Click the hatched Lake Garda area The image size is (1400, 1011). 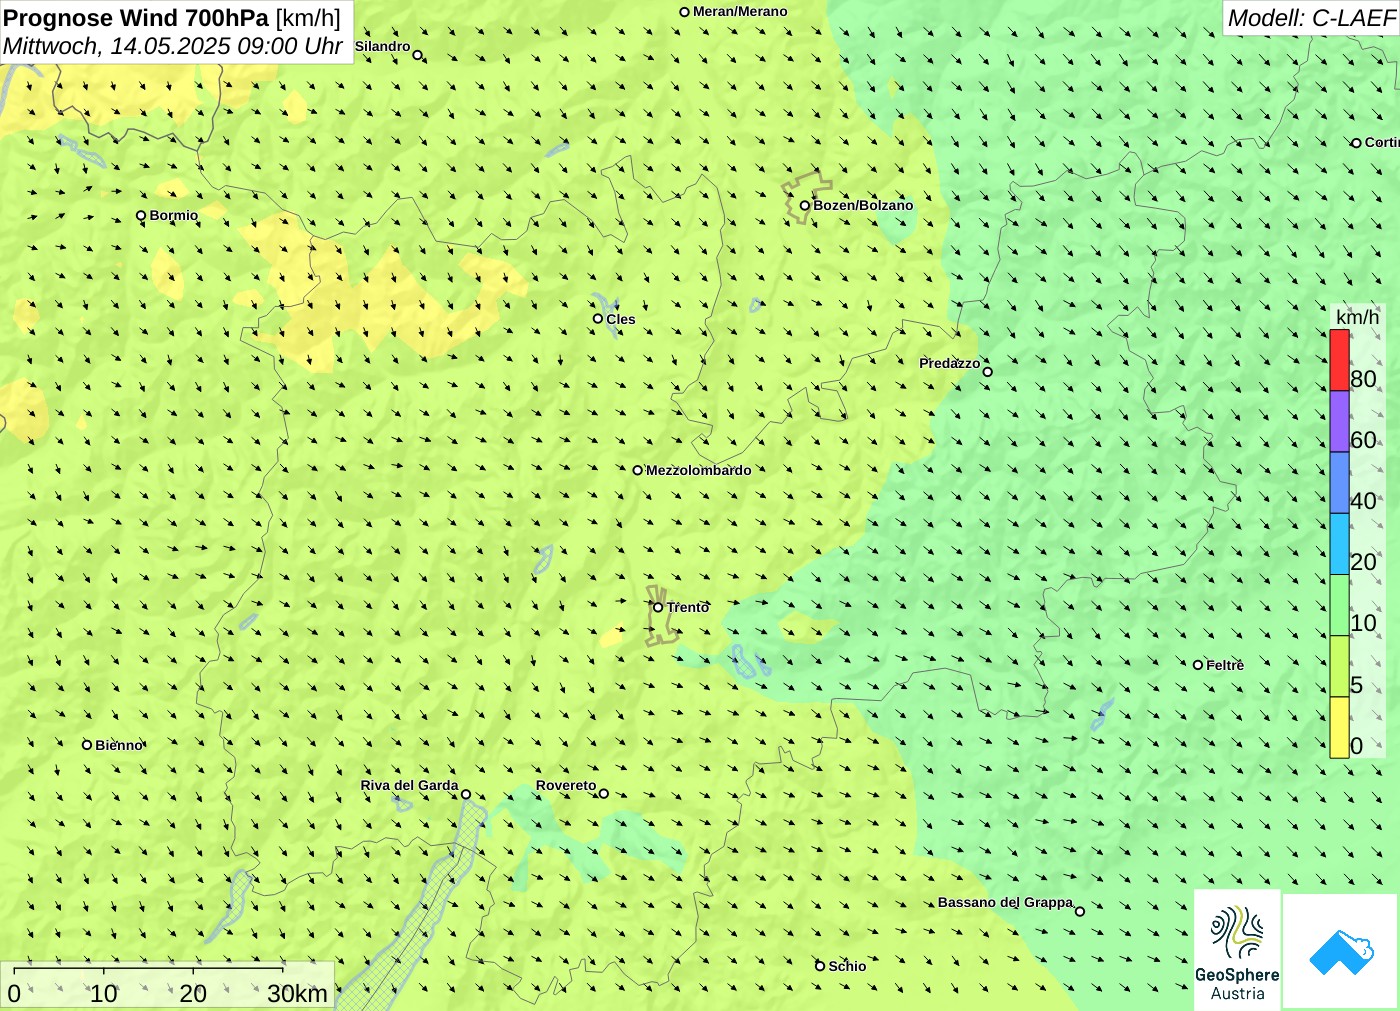(420, 920)
